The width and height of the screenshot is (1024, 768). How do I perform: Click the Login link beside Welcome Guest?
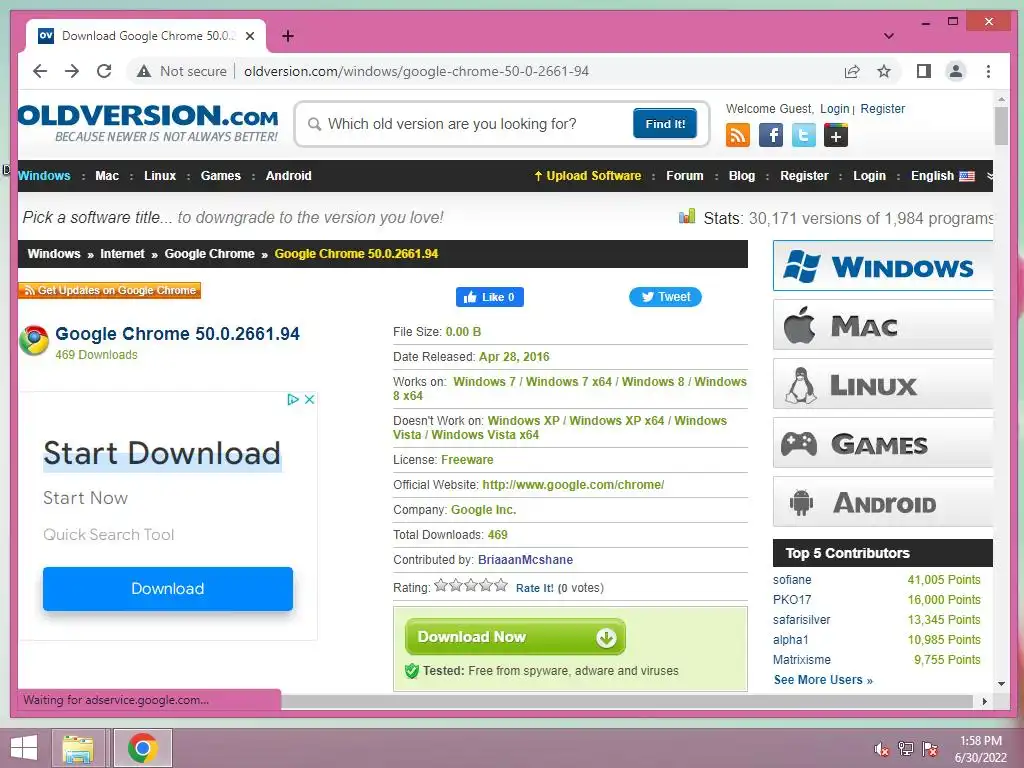[x=835, y=108]
